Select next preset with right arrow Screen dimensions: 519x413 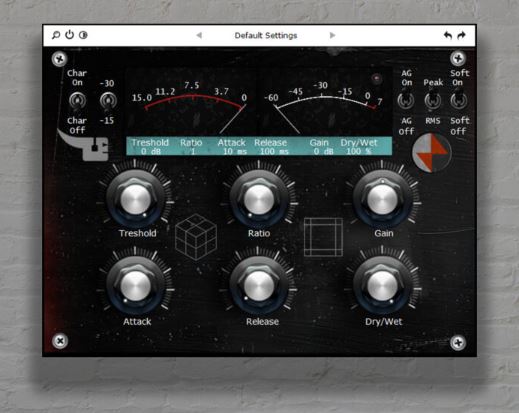point(332,35)
